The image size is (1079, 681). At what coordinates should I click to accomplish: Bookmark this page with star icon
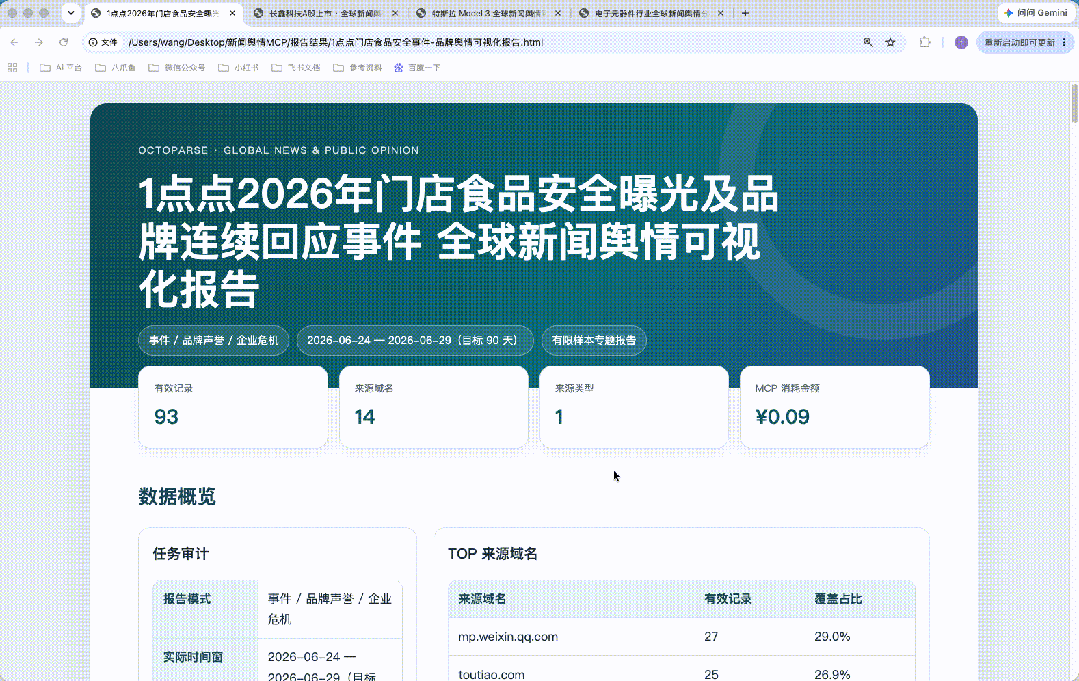pyautogui.click(x=890, y=43)
